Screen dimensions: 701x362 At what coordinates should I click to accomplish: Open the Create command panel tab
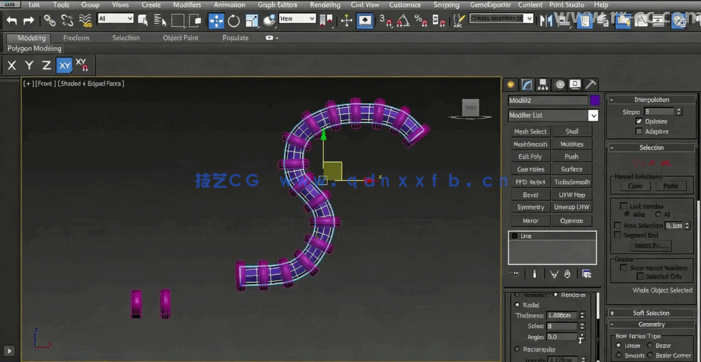coord(511,84)
